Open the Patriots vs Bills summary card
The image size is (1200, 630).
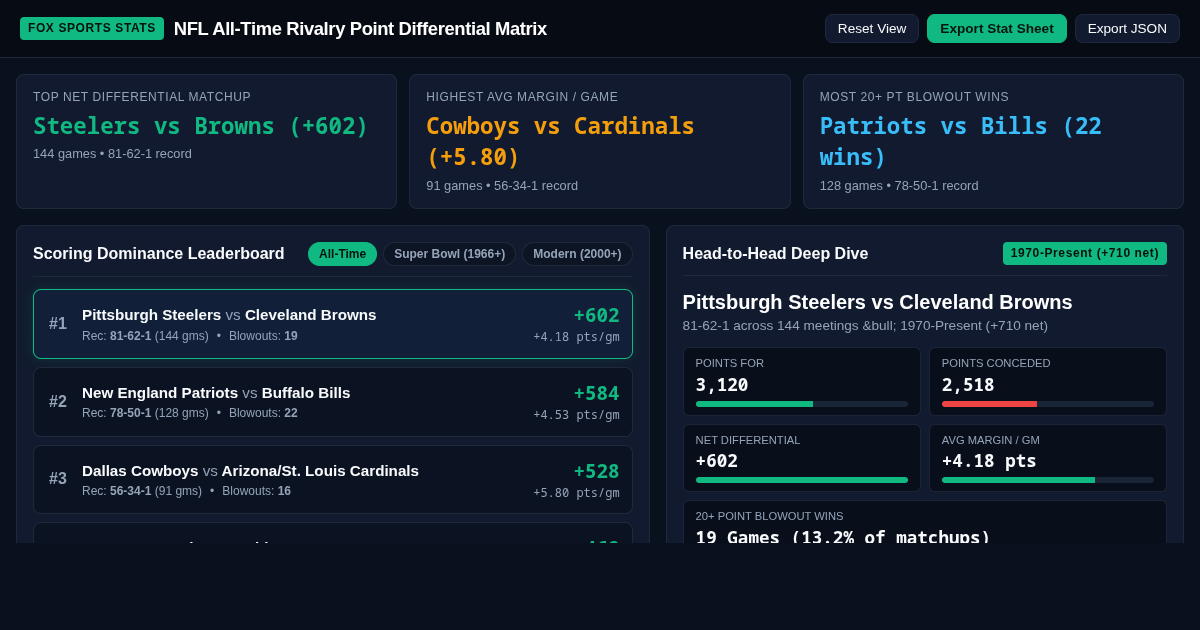(x=993, y=141)
